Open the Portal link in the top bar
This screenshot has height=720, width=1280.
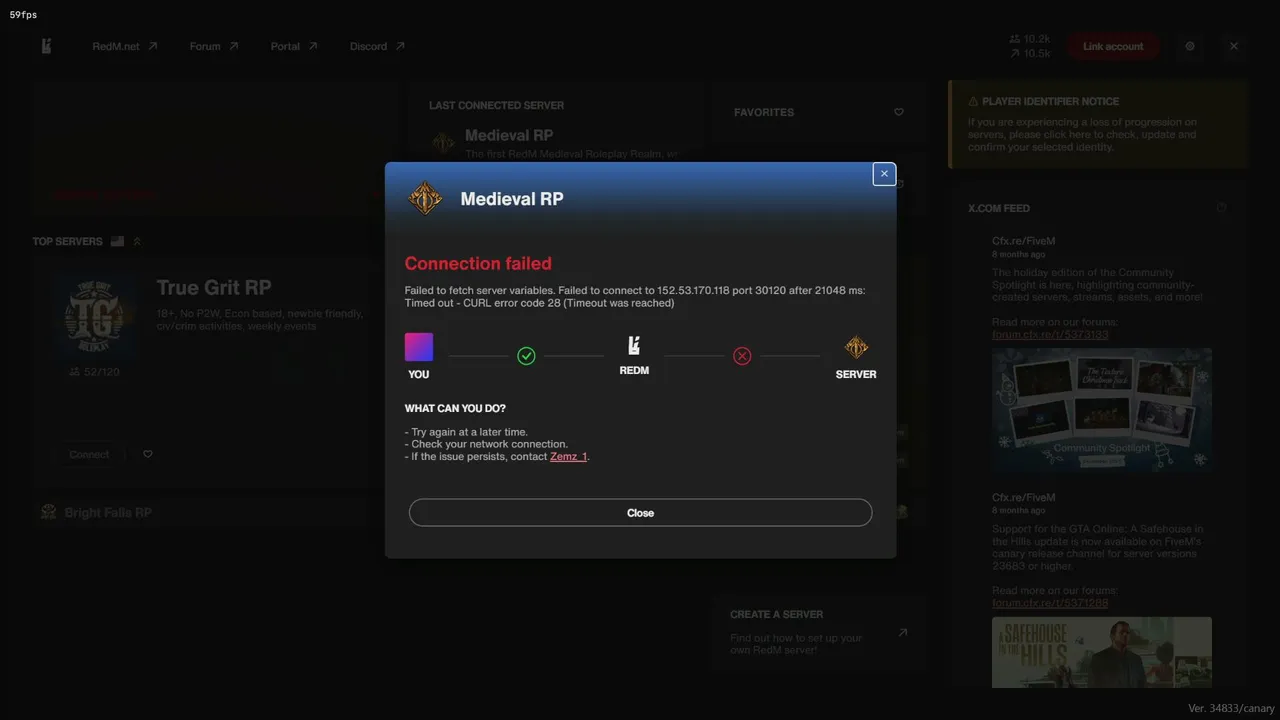click(x=294, y=46)
